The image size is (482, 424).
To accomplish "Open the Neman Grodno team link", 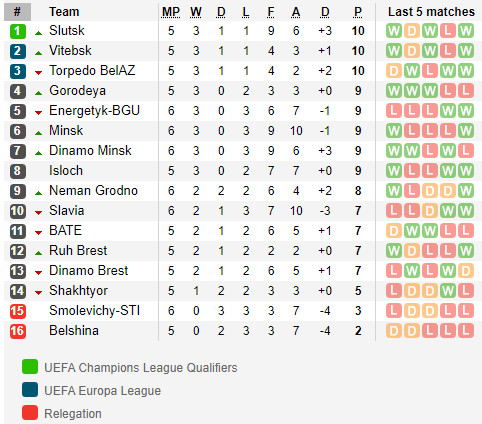I will [x=93, y=191].
